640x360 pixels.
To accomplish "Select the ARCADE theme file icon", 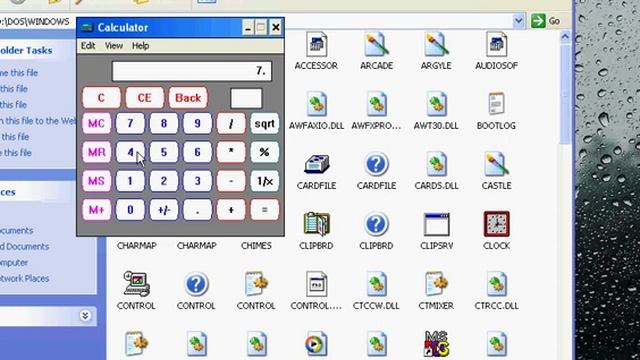I will coord(376,45).
